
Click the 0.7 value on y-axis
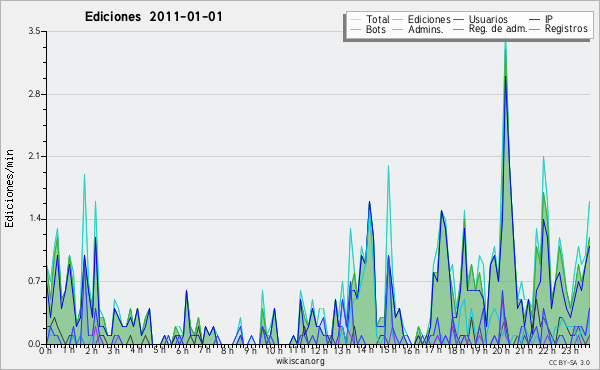pos(34,282)
